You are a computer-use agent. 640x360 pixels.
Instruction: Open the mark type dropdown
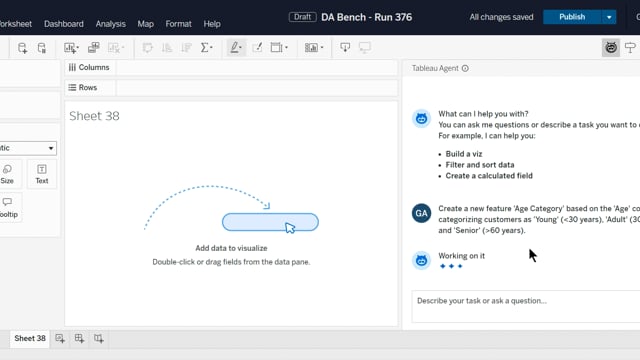28,148
